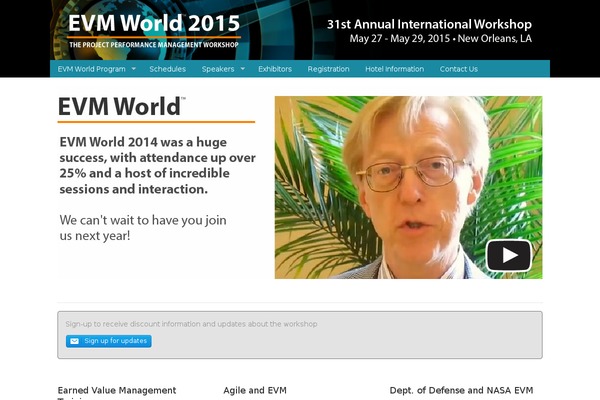Select Contact Us in the navigation bar
This screenshot has width=600, height=400.
pos(458,69)
